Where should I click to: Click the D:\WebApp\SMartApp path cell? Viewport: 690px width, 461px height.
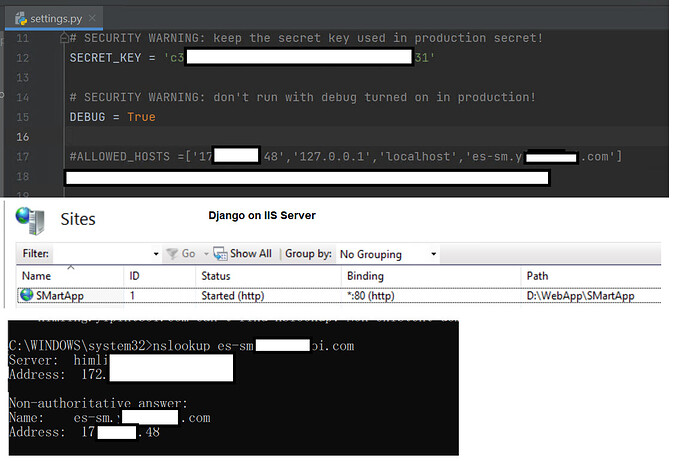(x=580, y=296)
